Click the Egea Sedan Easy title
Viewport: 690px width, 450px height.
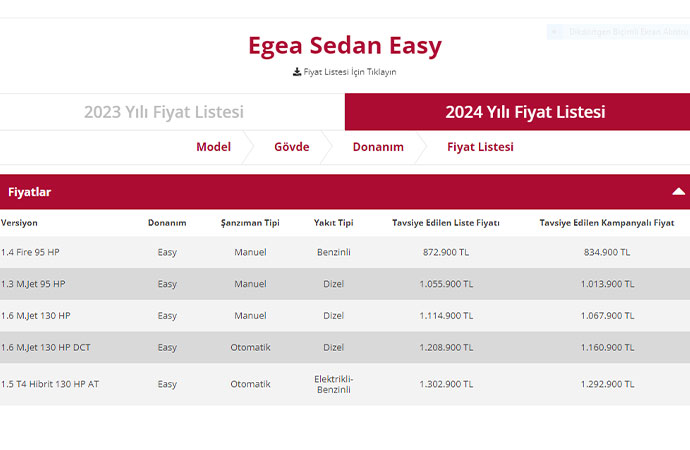(x=344, y=46)
